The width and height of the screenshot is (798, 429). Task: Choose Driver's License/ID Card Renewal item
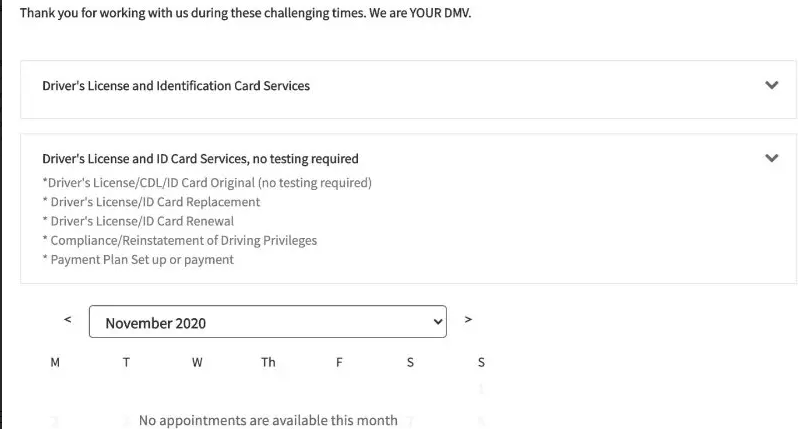pos(138,221)
